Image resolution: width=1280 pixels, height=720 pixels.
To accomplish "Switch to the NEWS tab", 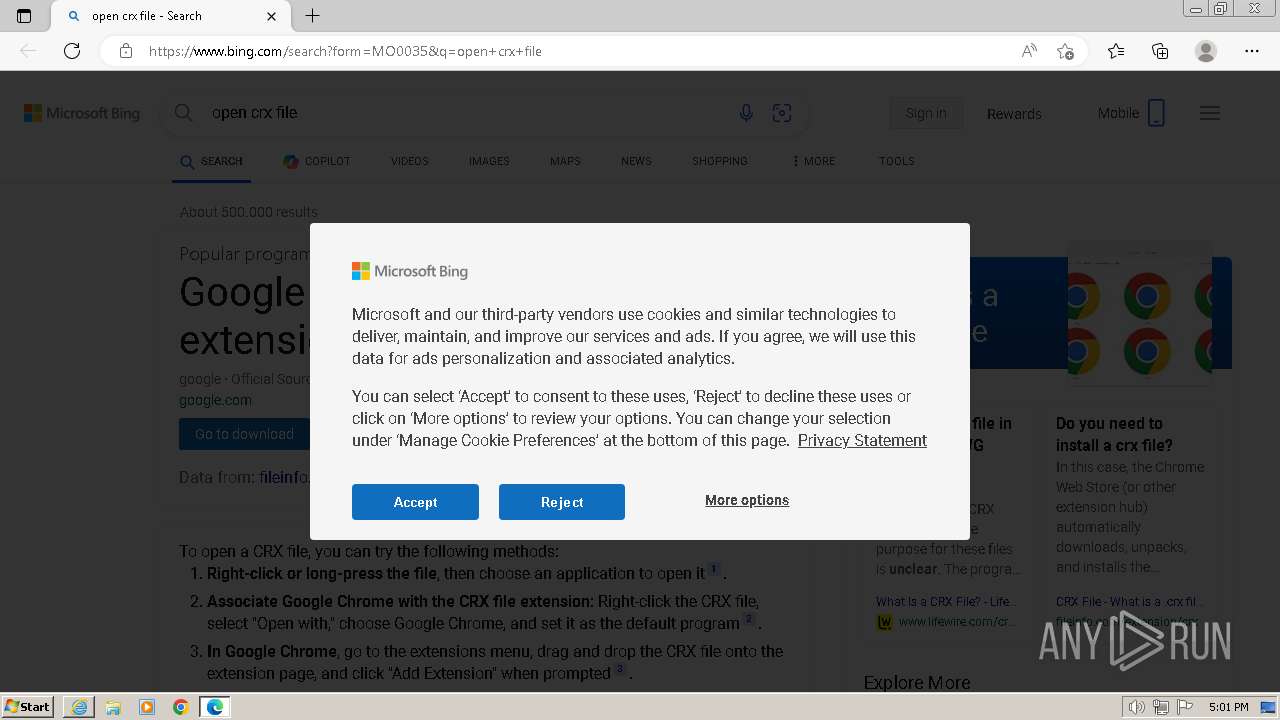I will 636,161.
